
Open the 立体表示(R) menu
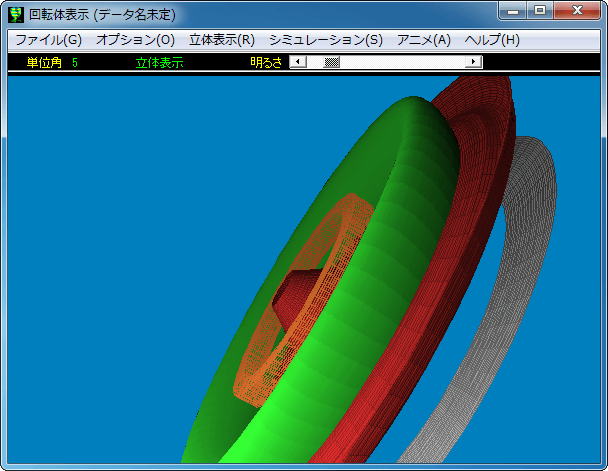coord(221,40)
